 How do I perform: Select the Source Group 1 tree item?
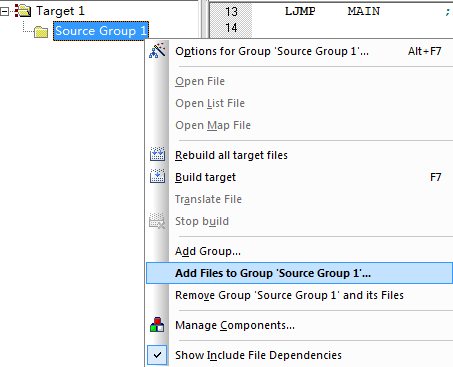click(101, 31)
